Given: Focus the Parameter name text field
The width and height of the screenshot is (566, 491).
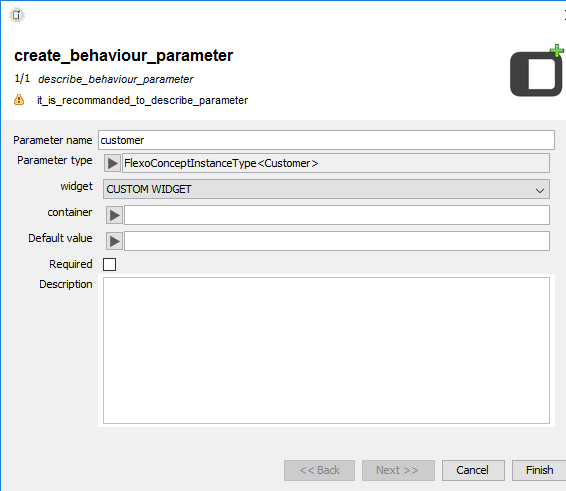Looking at the screenshot, I should tap(326, 140).
